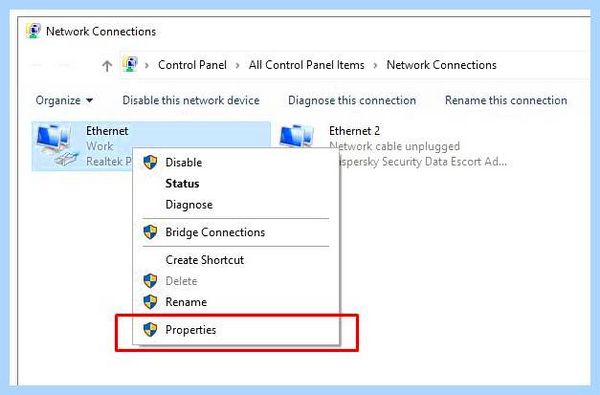Choose Bridge Connections from the context menu

click(x=236, y=232)
